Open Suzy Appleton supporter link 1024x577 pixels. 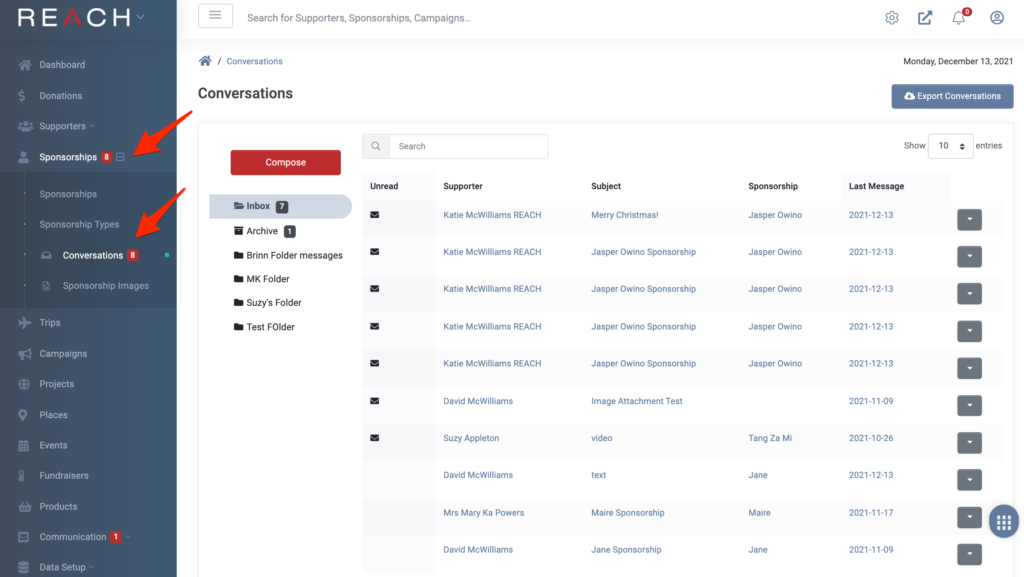tap(471, 438)
